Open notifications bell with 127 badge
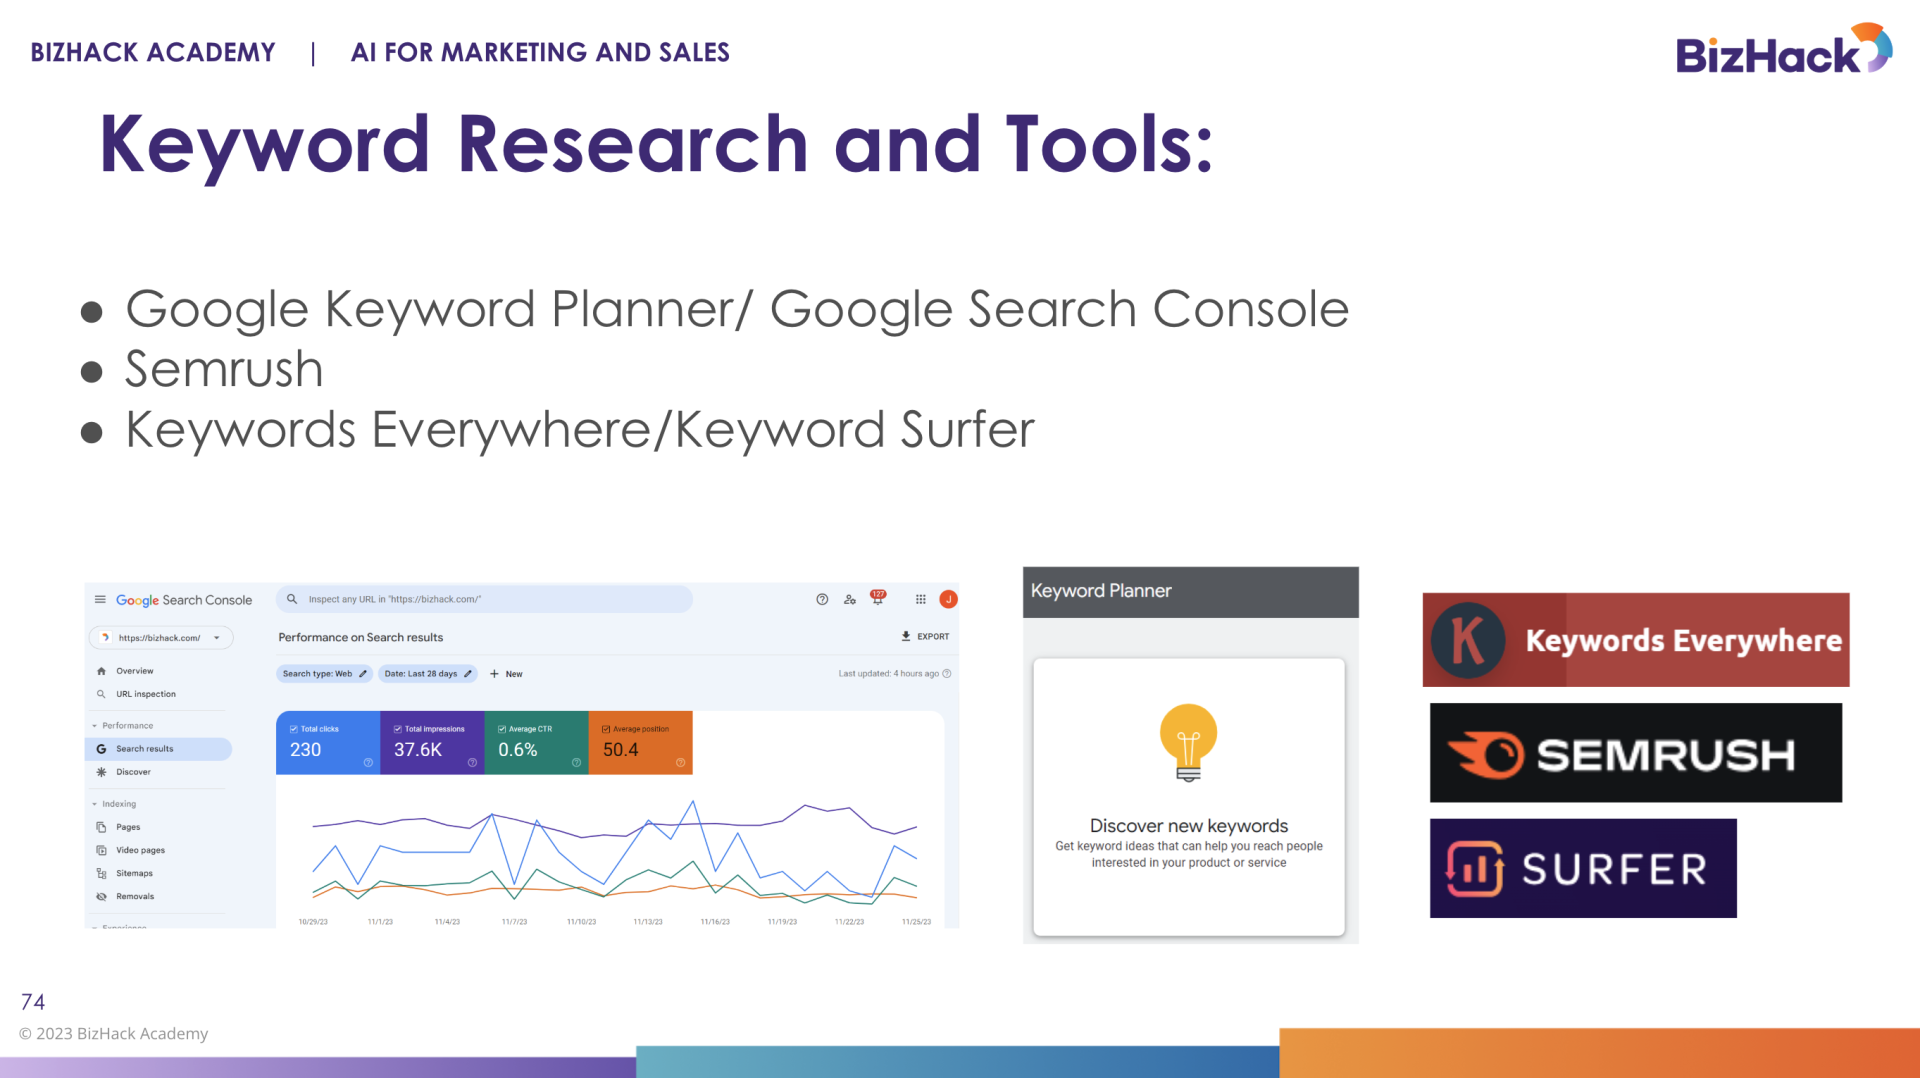The height and width of the screenshot is (1078, 1920). tap(877, 598)
